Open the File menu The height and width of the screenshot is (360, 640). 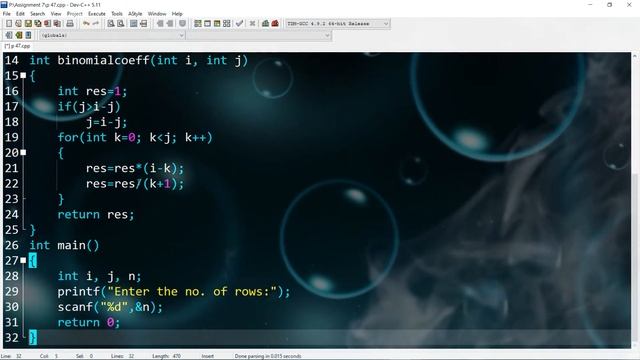7,13
